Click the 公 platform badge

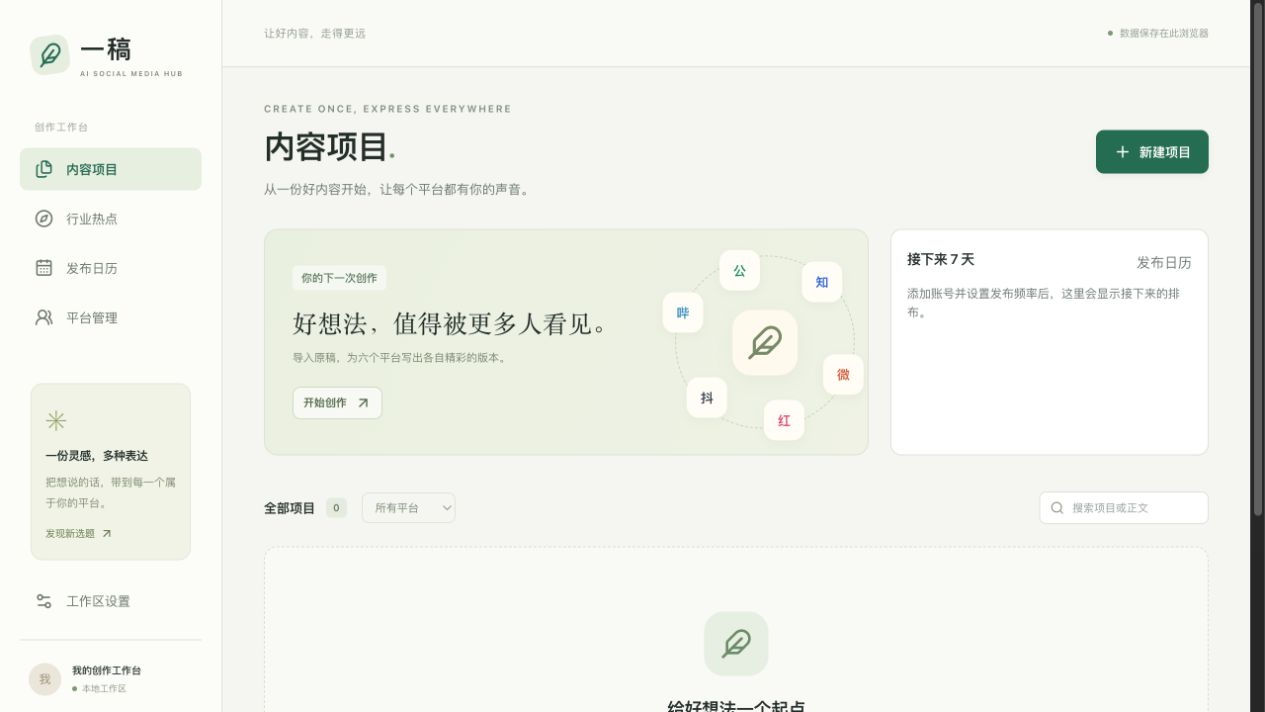click(740, 271)
